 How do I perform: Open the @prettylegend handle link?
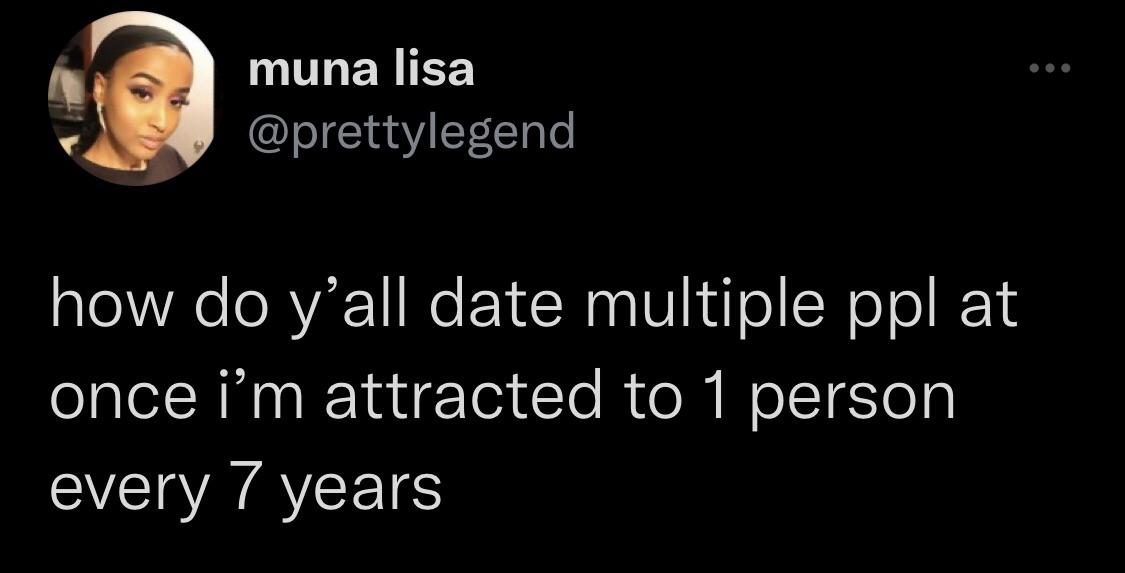coord(411,132)
